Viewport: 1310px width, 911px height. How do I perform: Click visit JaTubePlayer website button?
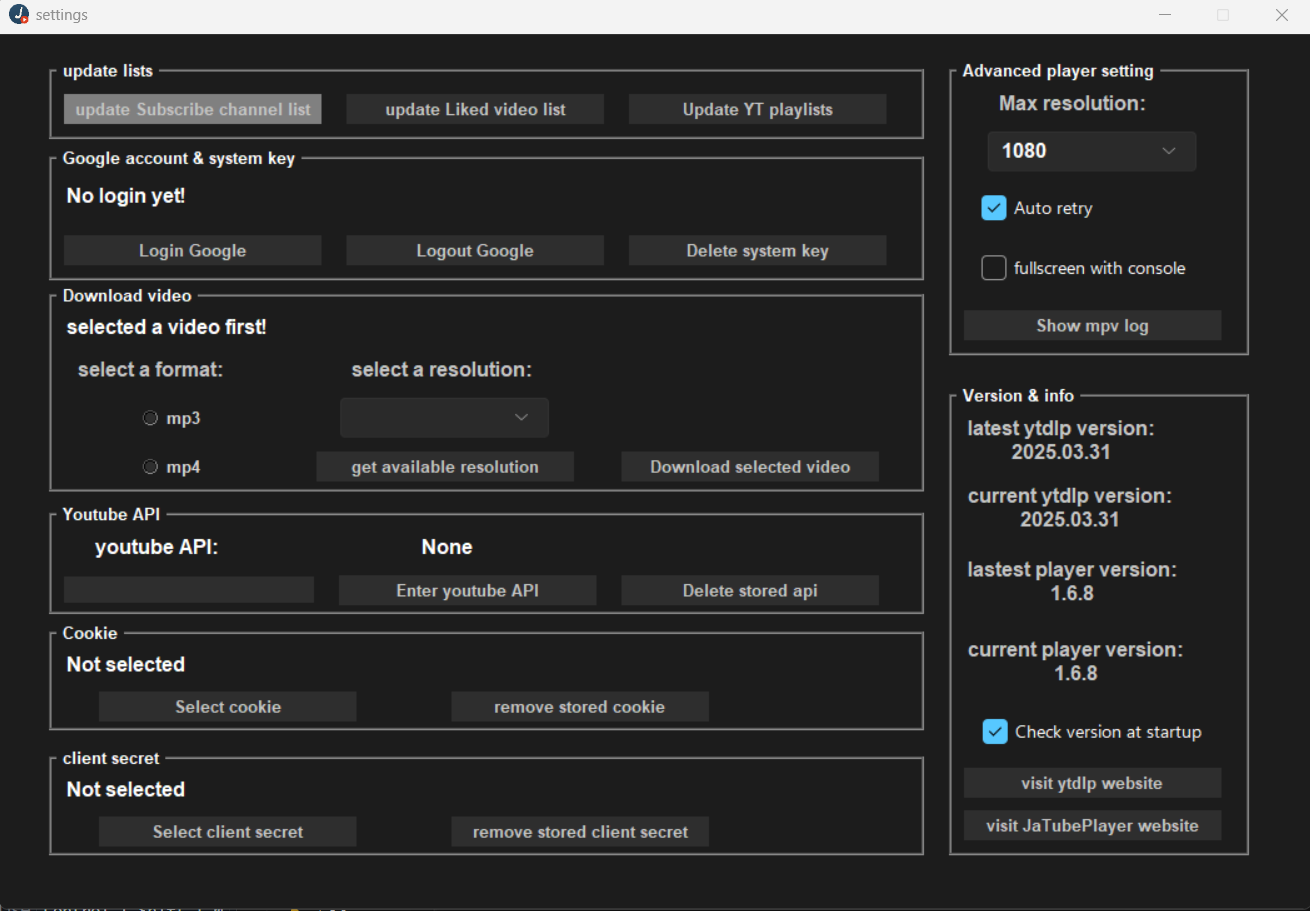click(1092, 825)
